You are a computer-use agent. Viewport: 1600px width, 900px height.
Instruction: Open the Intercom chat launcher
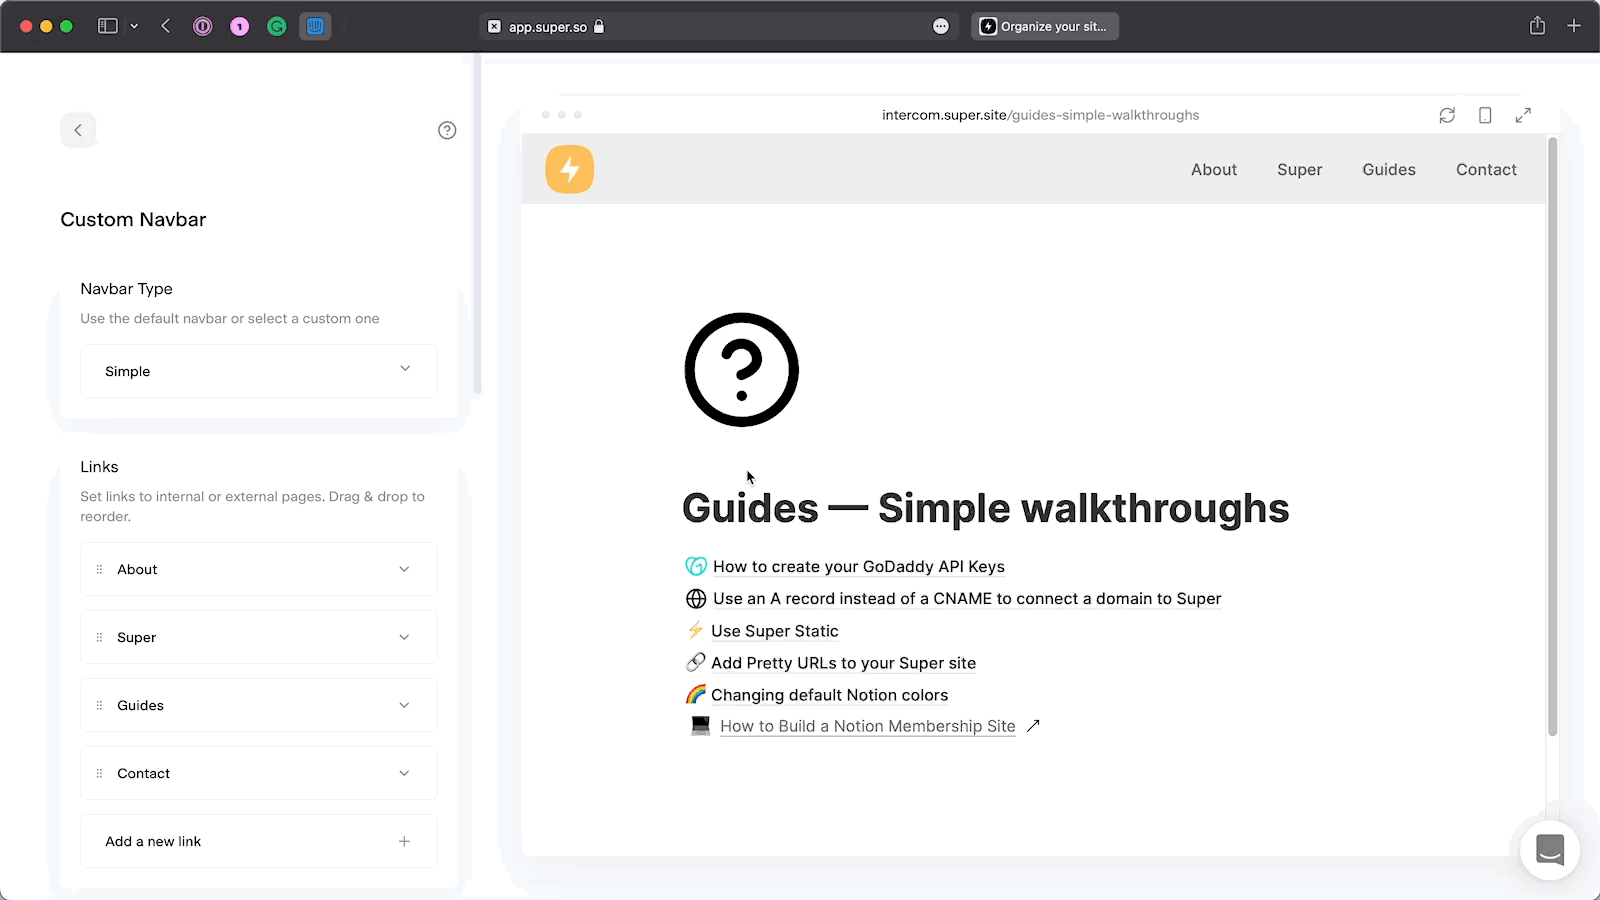coord(1550,850)
